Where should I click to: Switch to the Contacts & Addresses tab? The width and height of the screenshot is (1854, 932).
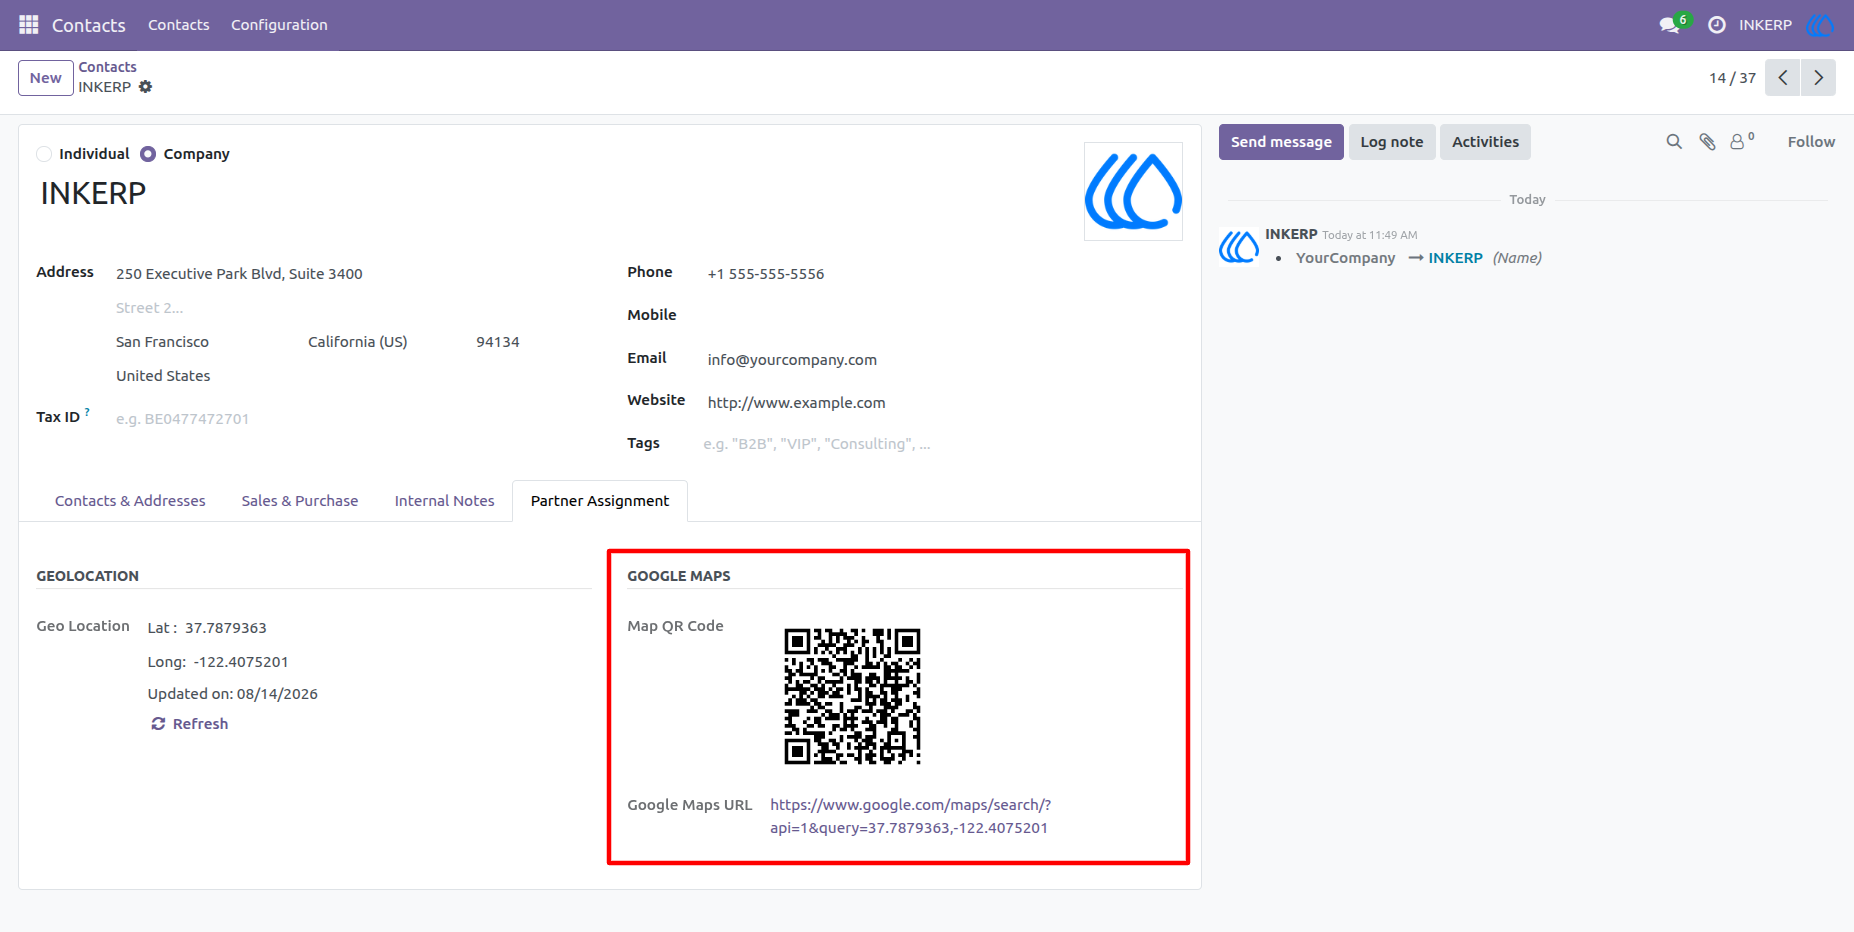point(130,501)
